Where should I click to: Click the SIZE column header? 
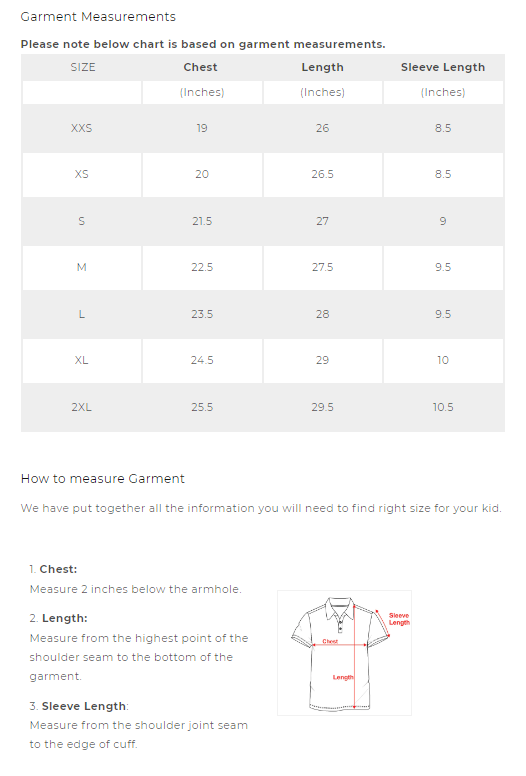83,67
